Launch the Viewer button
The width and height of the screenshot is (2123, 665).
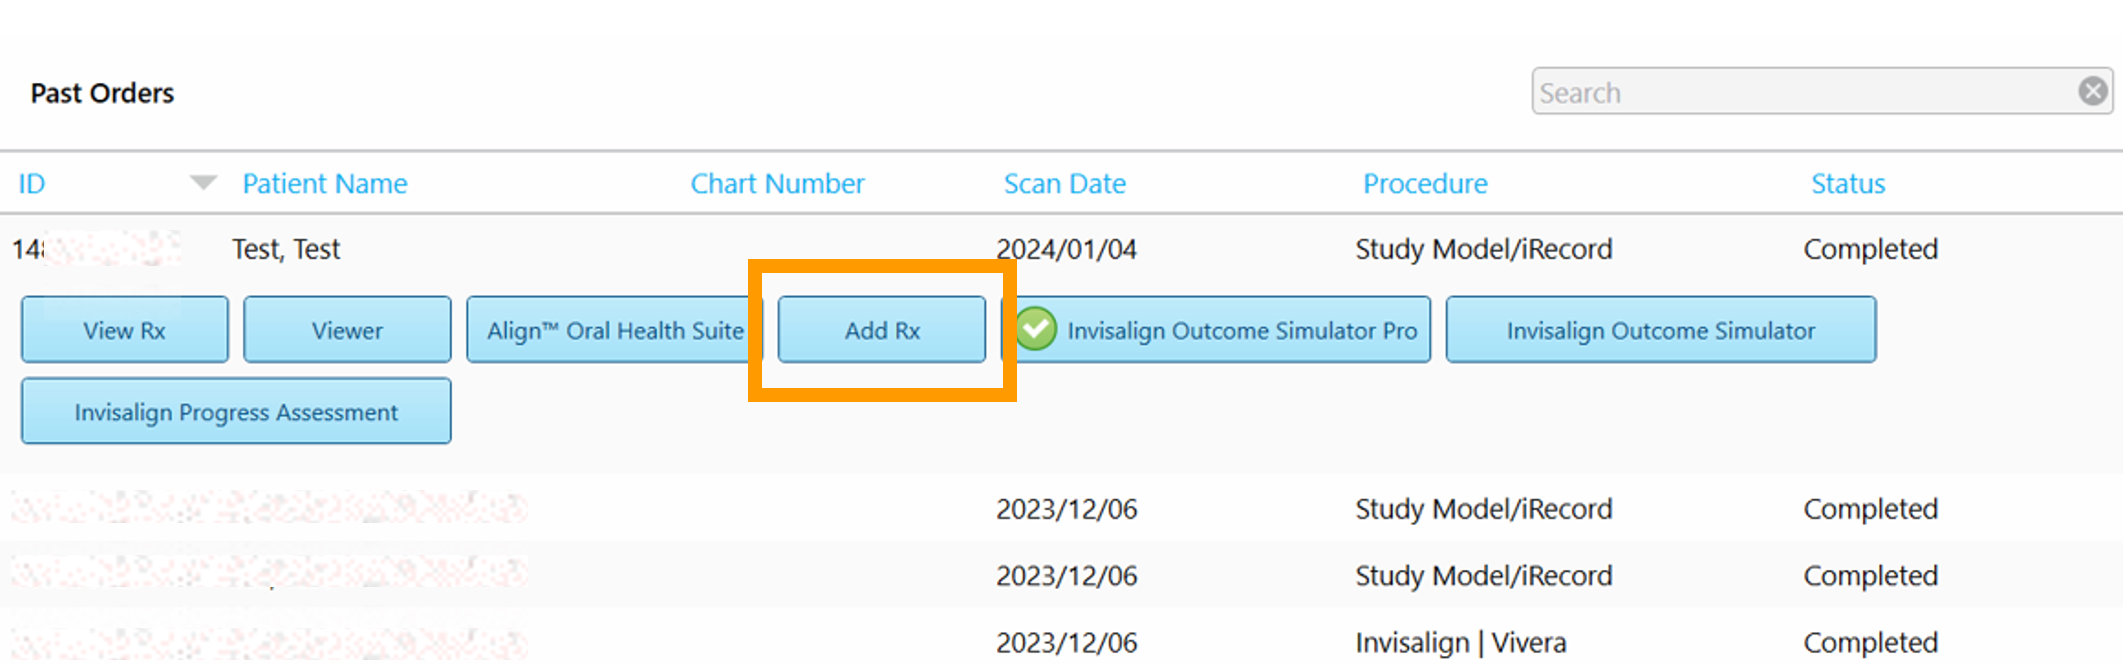tap(347, 329)
